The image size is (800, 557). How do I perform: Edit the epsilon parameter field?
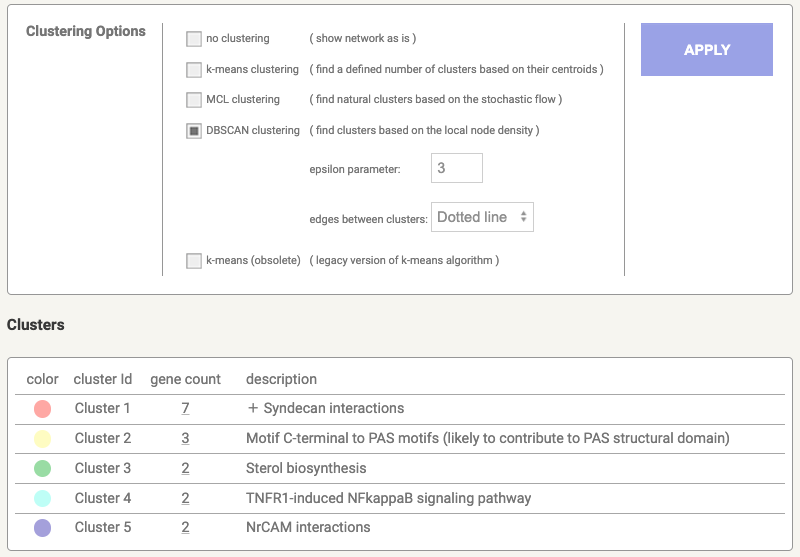(x=457, y=168)
